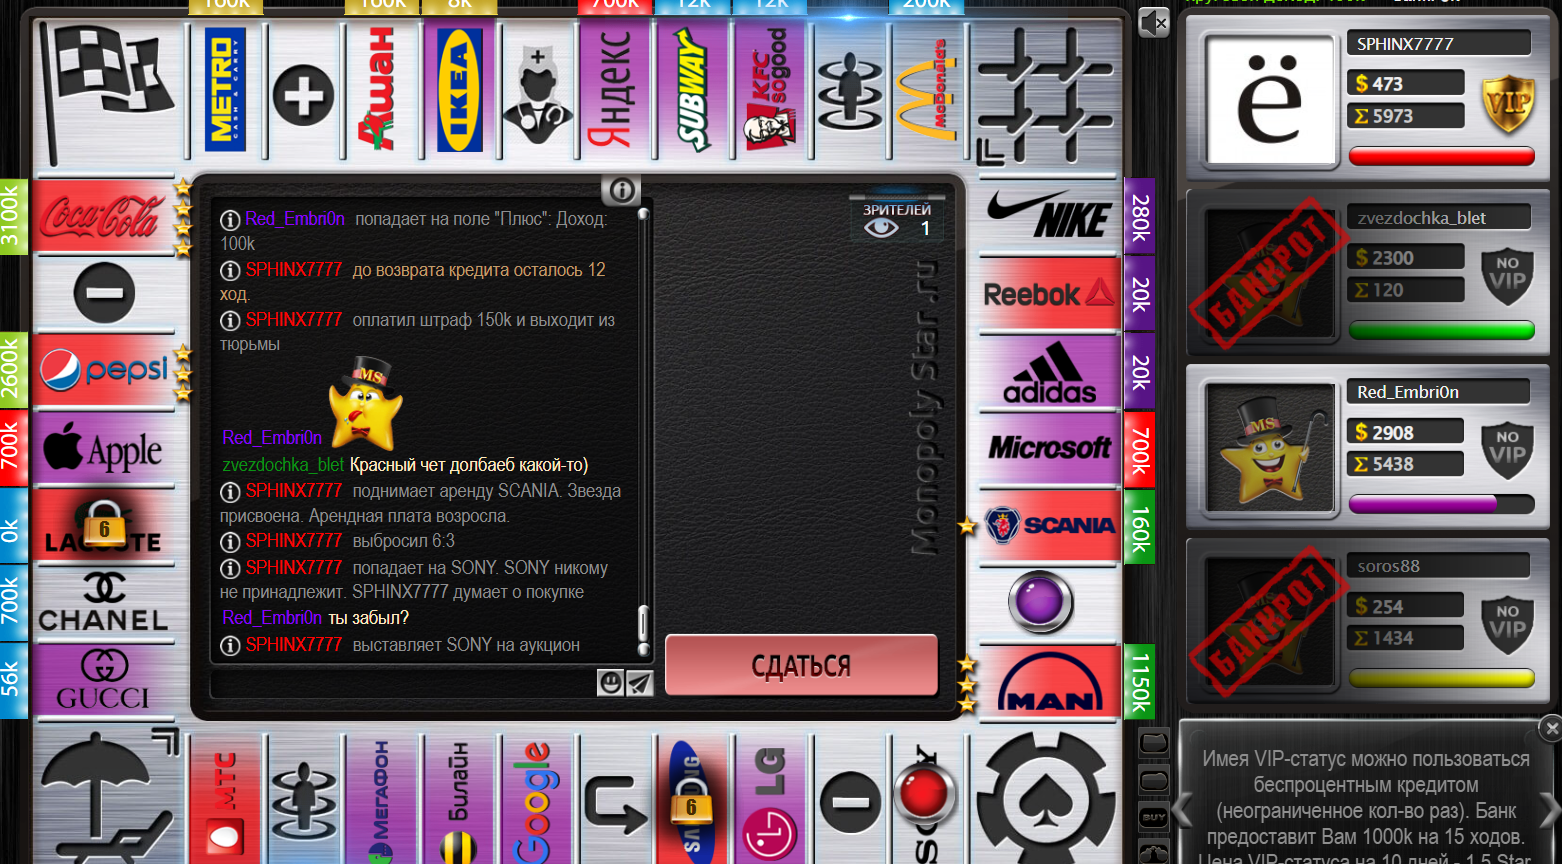Image resolution: width=1562 pixels, height=864 pixels.
Task: Toggle the muted sound speaker icon
Action: click(x=1153, y=22)
